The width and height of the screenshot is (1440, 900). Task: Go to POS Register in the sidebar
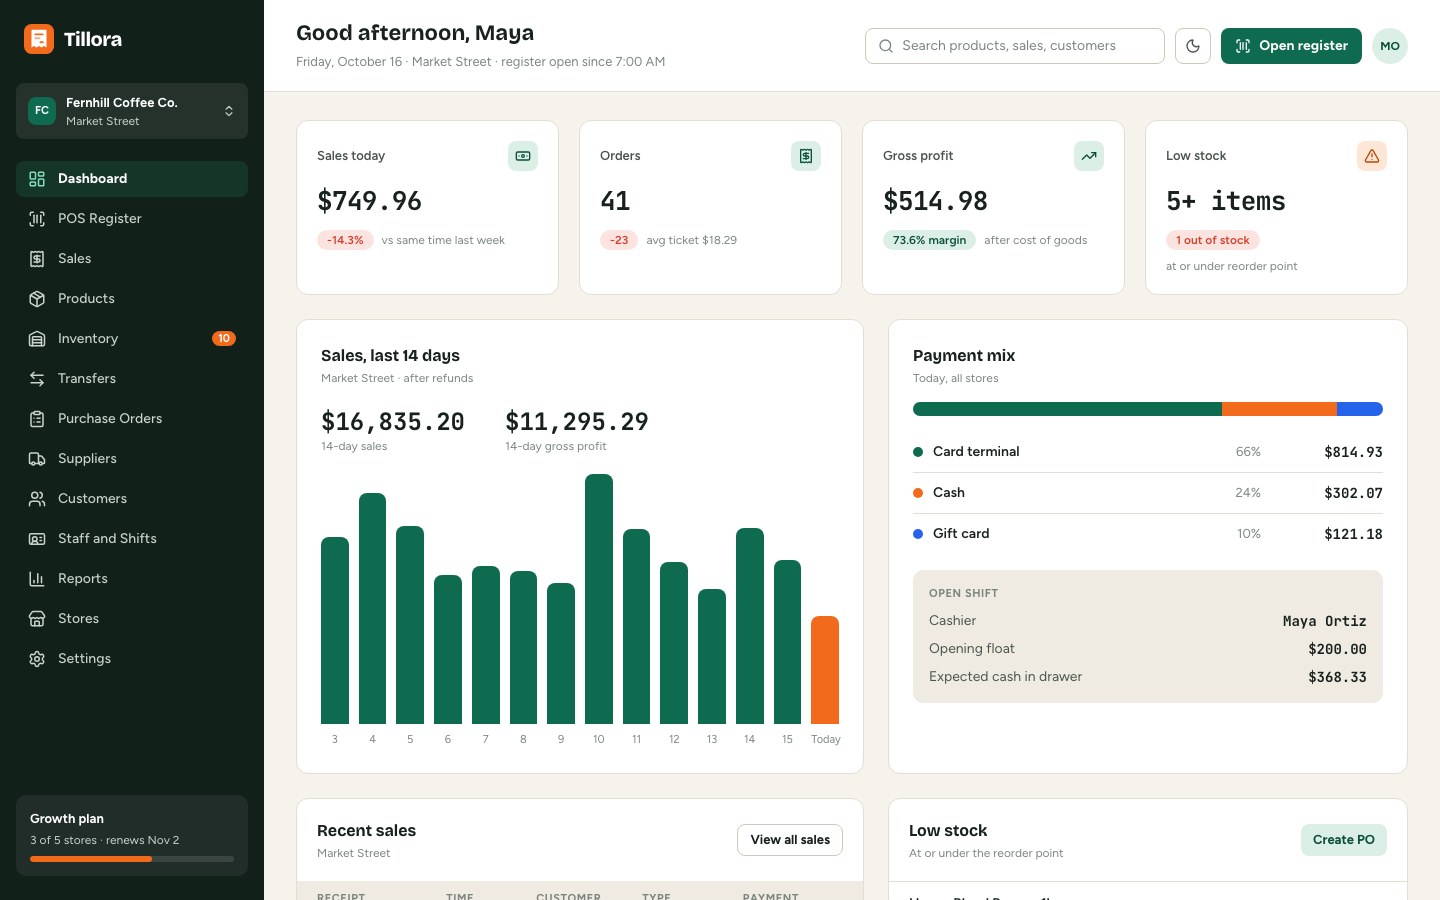132,219
